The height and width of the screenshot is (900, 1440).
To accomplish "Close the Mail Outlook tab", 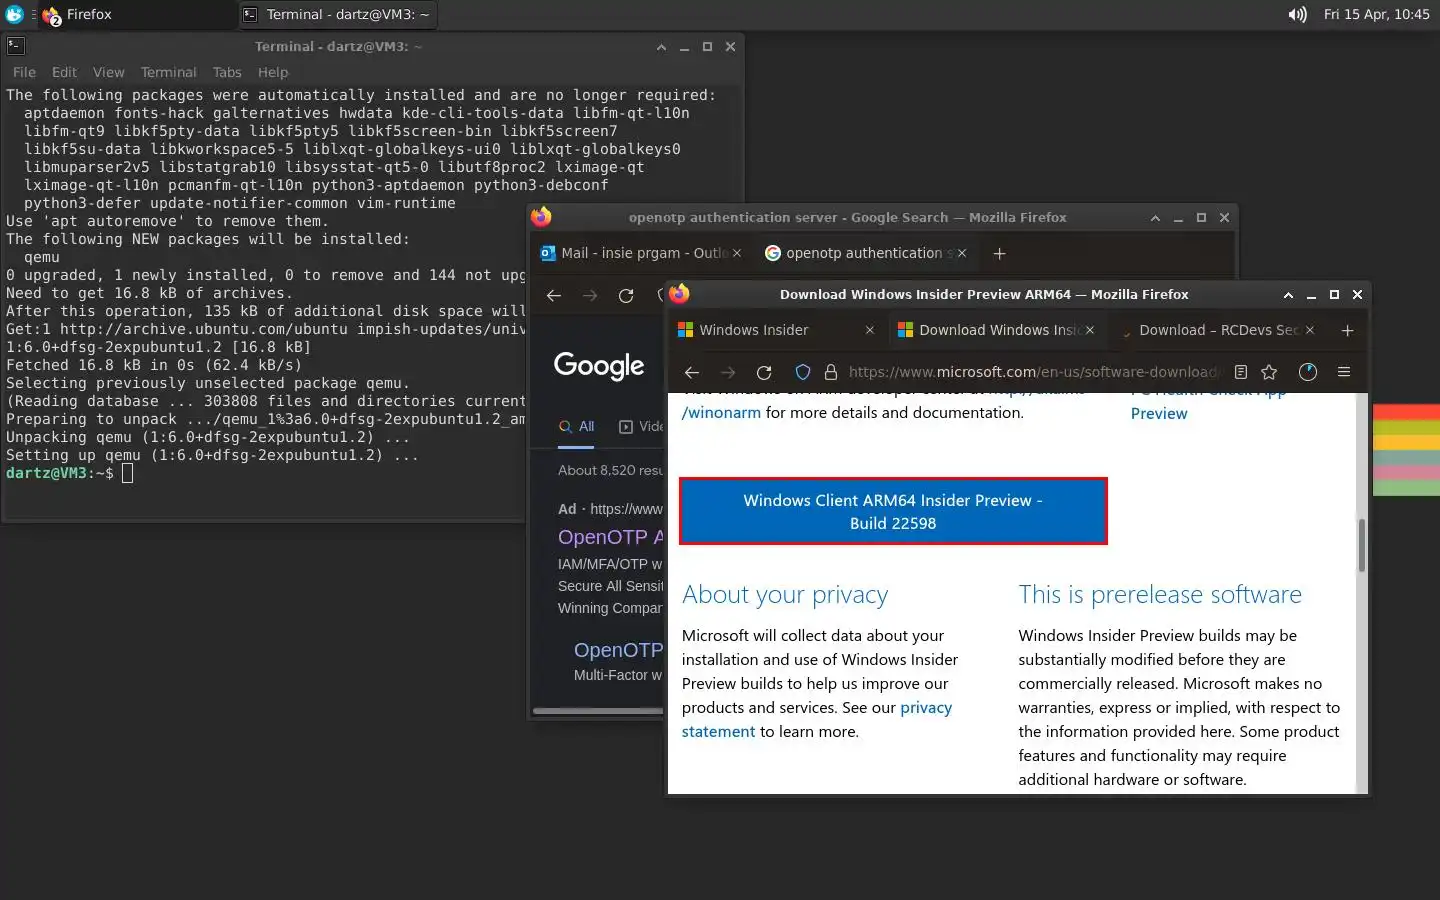I will click(737, 253).
